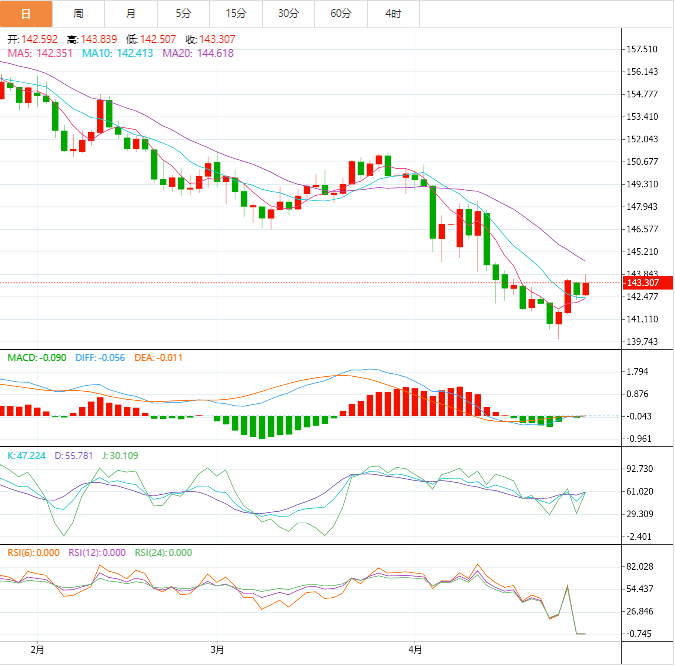Switch to the 5分 interval tab
The width and height of the screenshot is (675, 667).
(183, 13)
